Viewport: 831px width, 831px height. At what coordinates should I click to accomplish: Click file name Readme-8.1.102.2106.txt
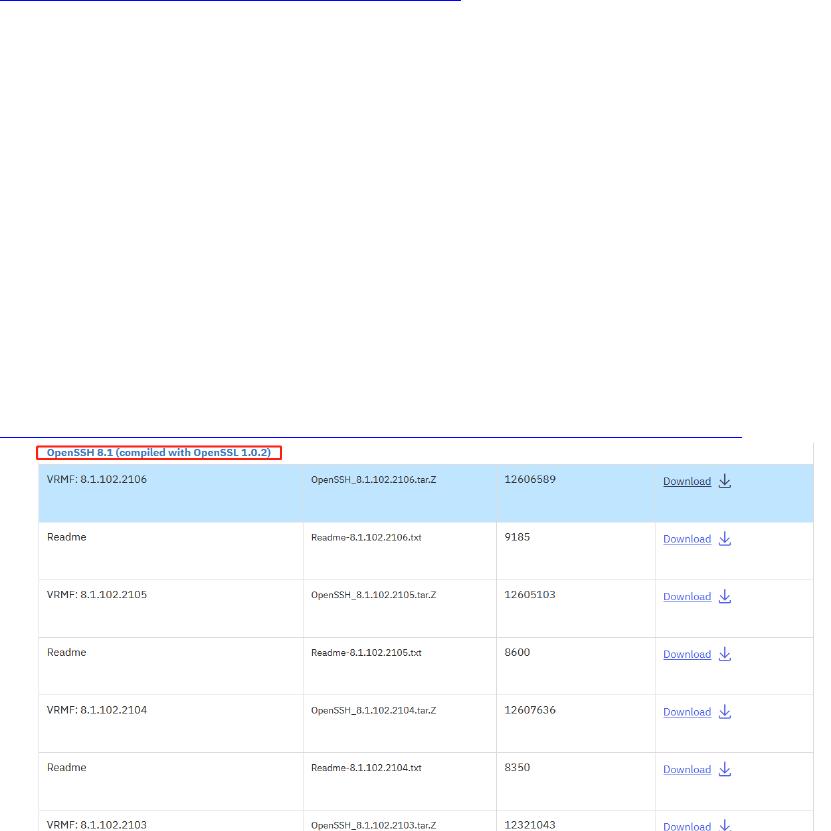point(366,537)
